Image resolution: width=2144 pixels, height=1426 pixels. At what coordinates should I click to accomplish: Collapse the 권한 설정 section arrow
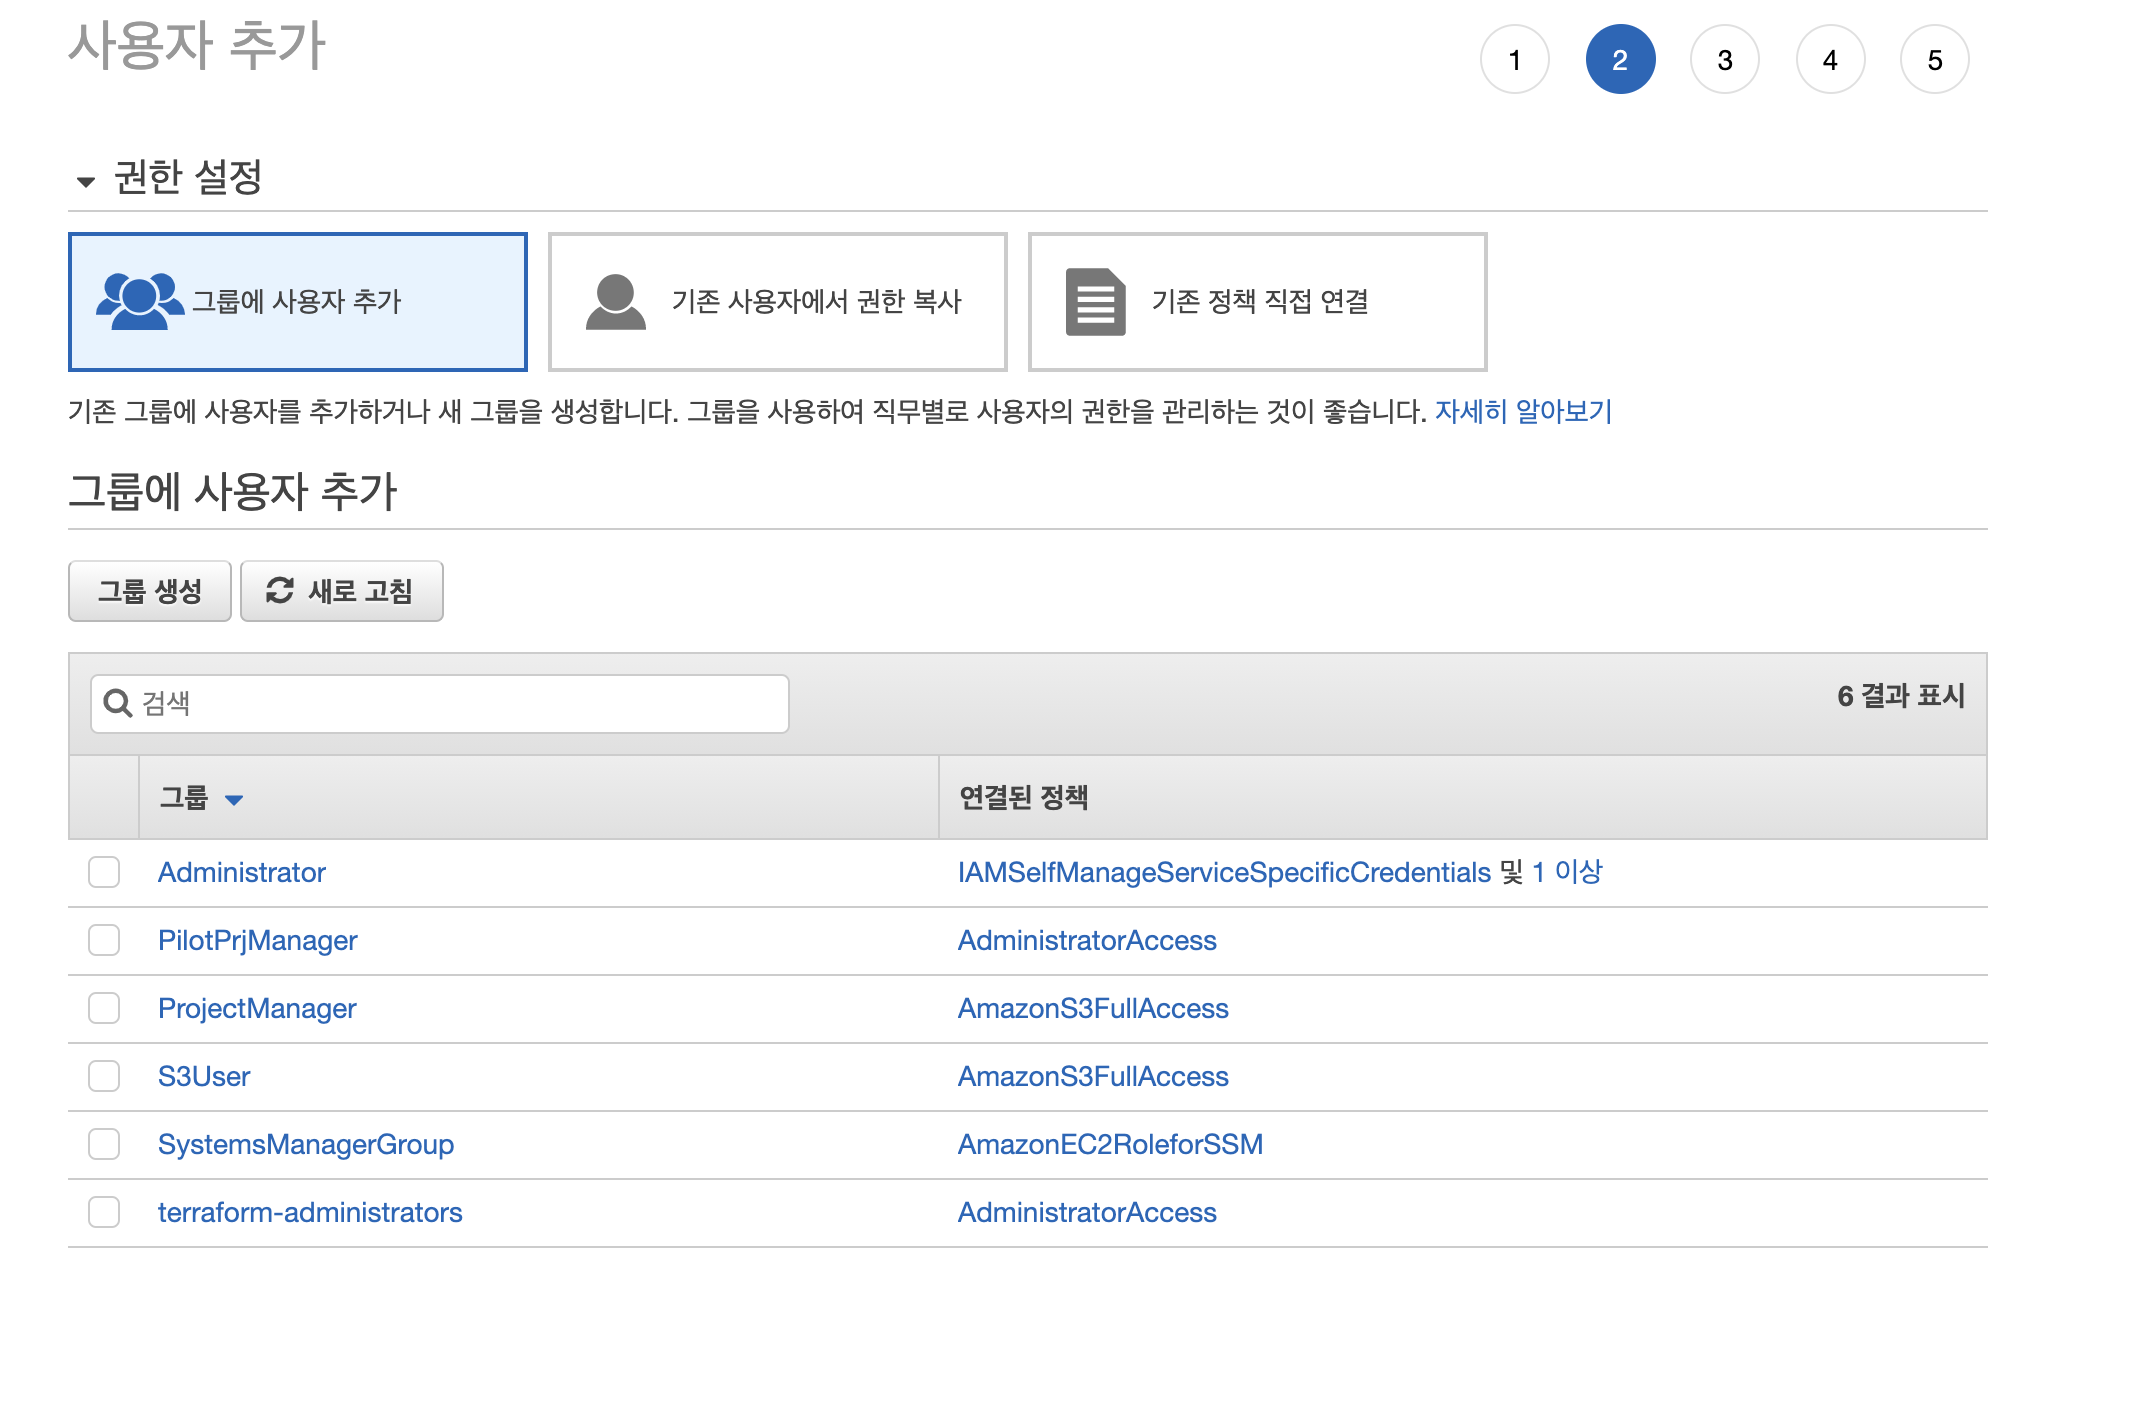[86, 181]
